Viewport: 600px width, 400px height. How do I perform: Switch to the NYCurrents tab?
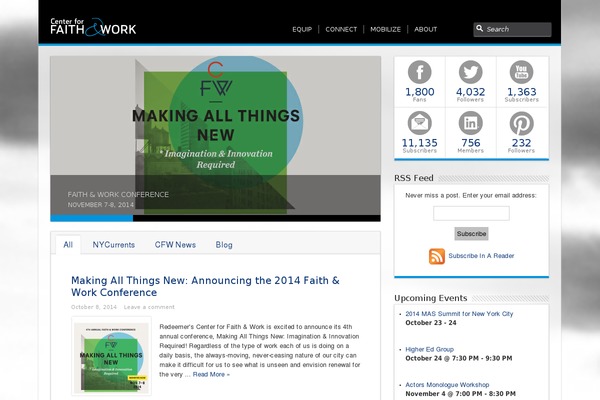tap(114, 245)
